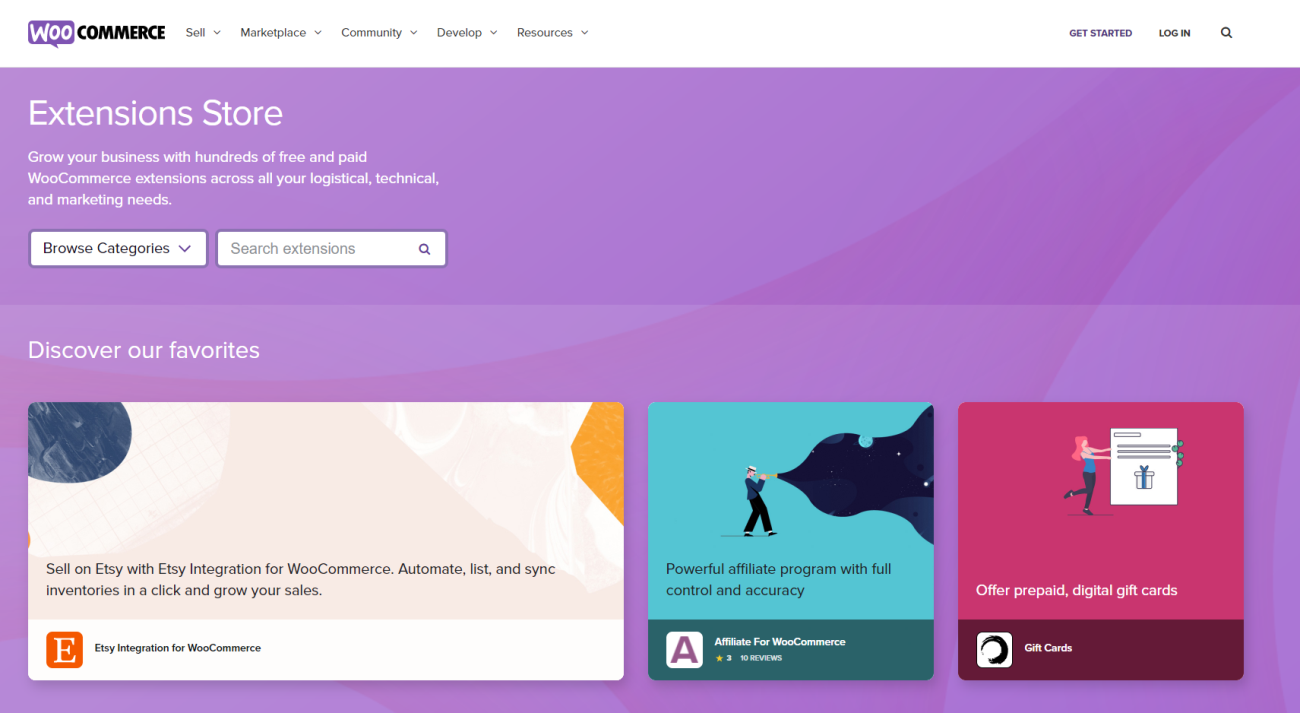Open Etsy Integration for WooCommerce link
1300x713 pixels.
point(178,648)
